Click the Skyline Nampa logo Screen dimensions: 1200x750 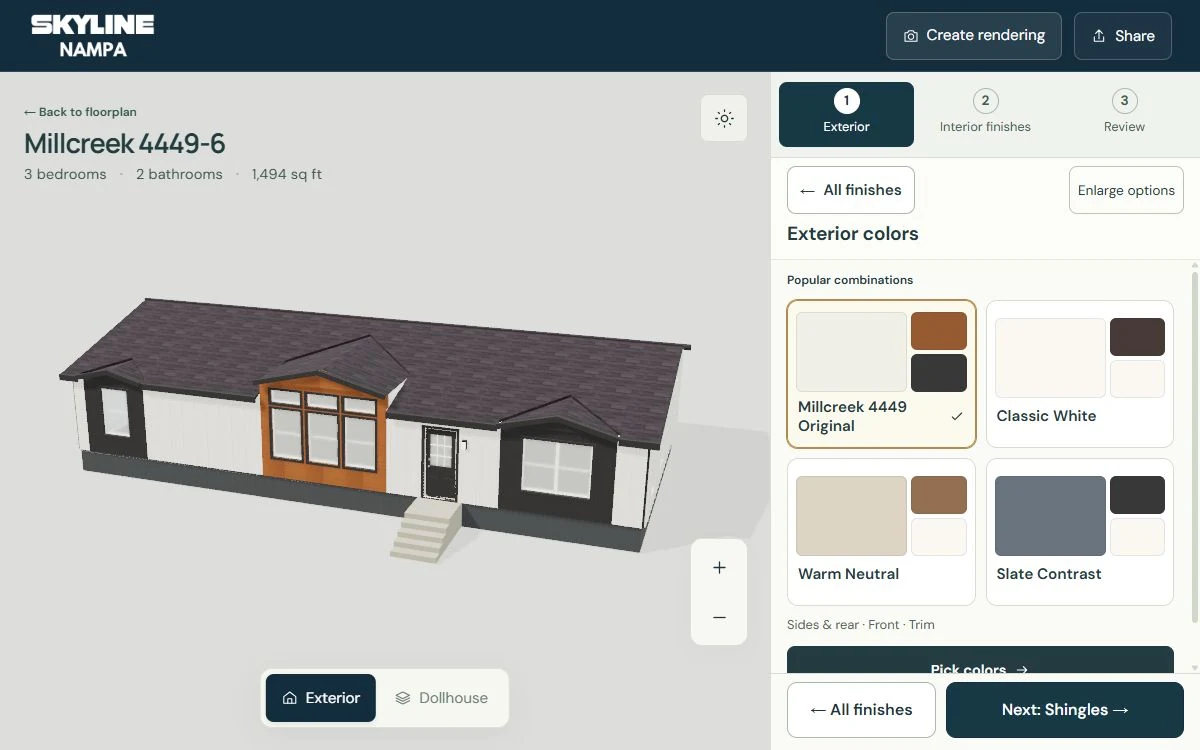click(92, 36)
